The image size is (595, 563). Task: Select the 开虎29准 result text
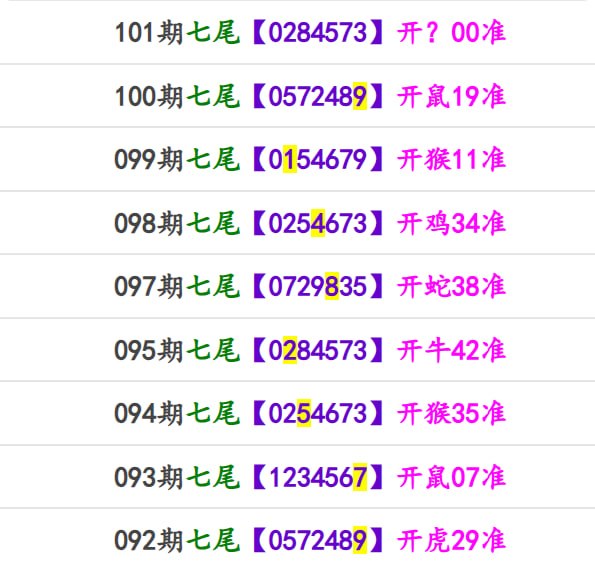452,541
